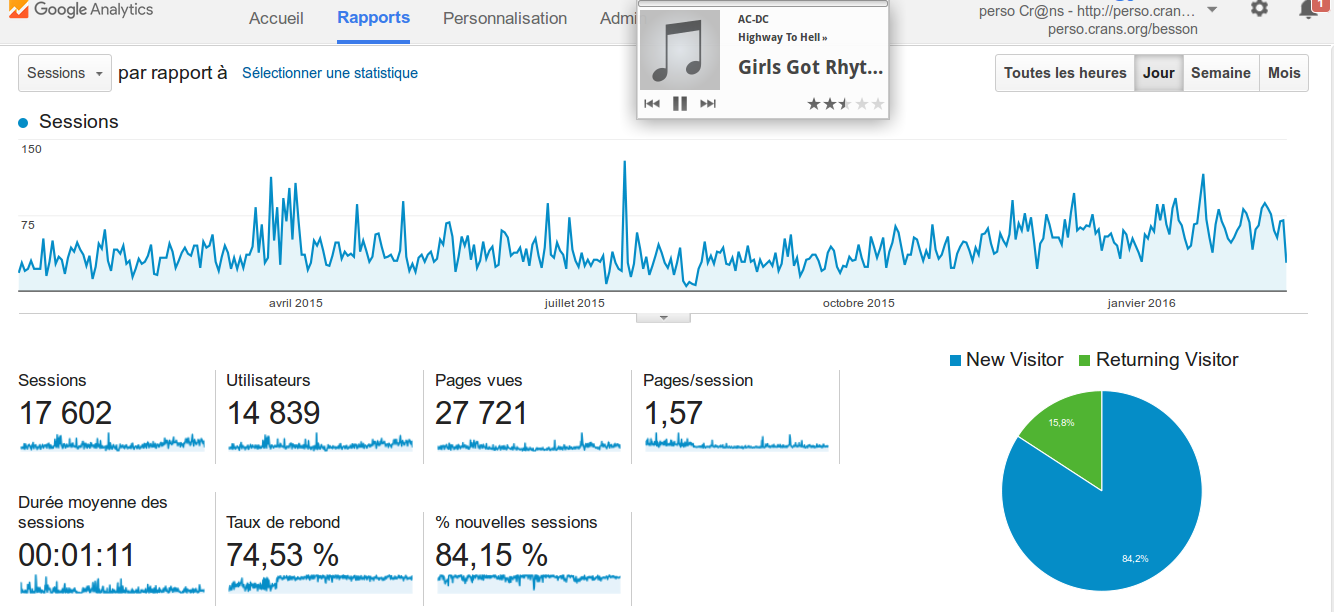This screenshot has width=1334, height=612.
Task: Open the notifications bell icon
Action: (1308, 10)
